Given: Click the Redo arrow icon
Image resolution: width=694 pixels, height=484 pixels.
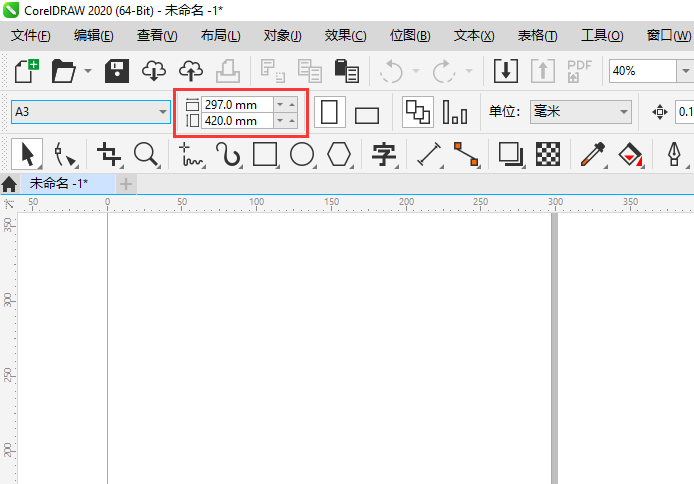Looking at the screenshot, I should pos(444,71).
